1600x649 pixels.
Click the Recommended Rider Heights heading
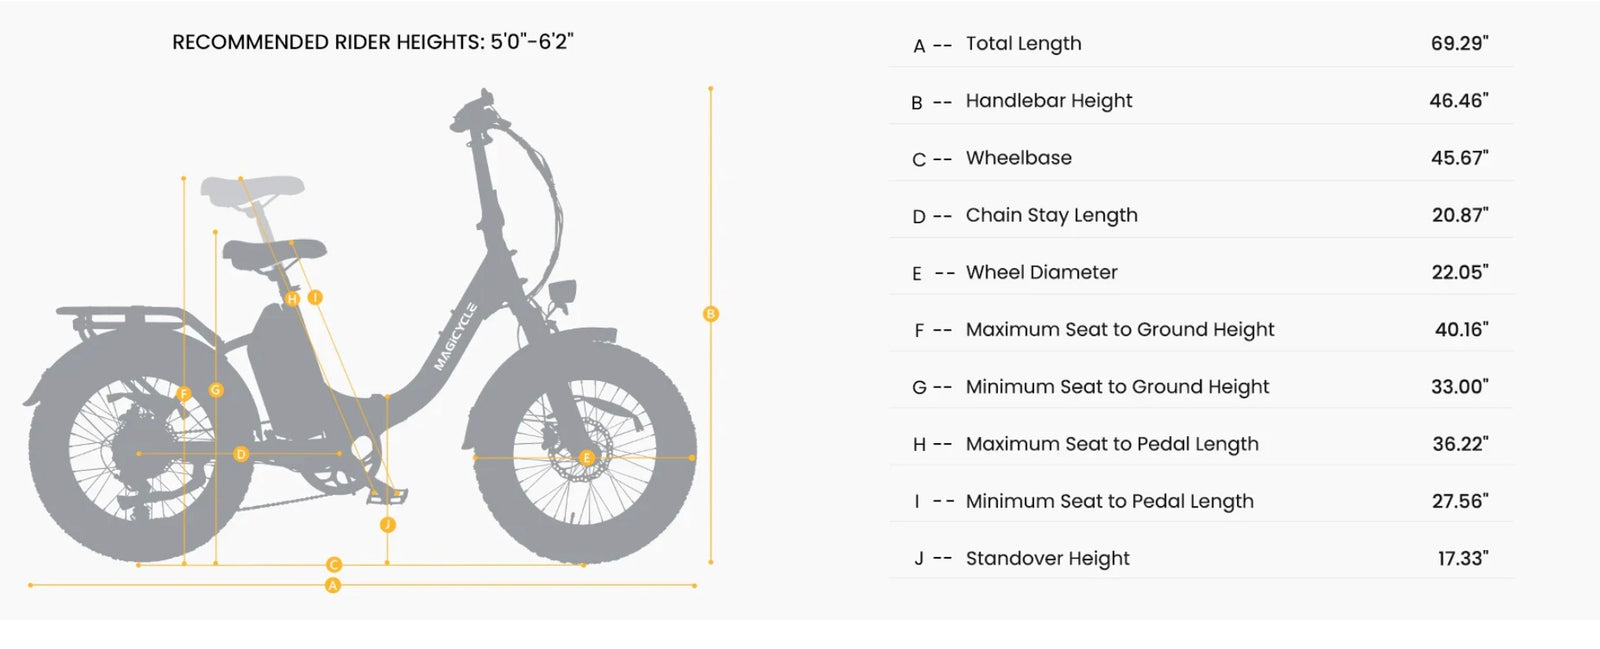[372, 42]
